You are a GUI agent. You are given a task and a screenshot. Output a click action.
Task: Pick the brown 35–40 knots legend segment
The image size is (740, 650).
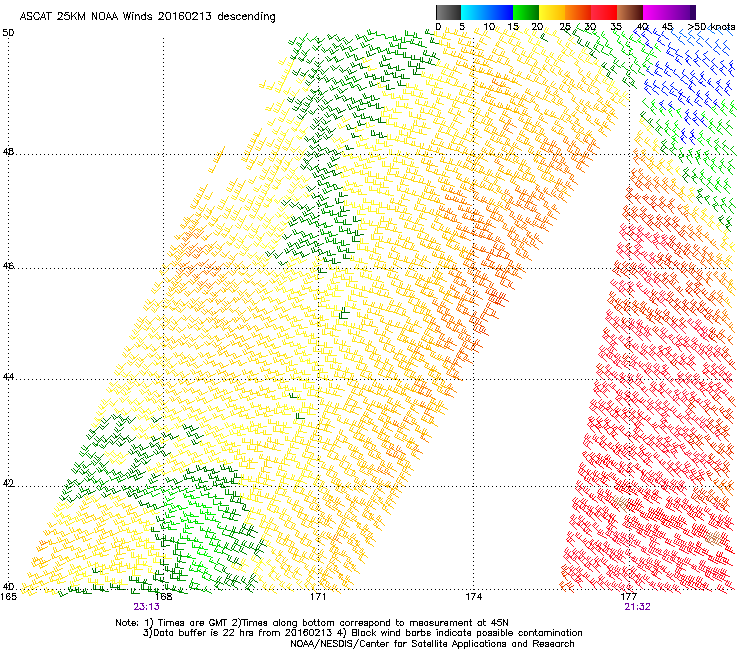(630, 12)
